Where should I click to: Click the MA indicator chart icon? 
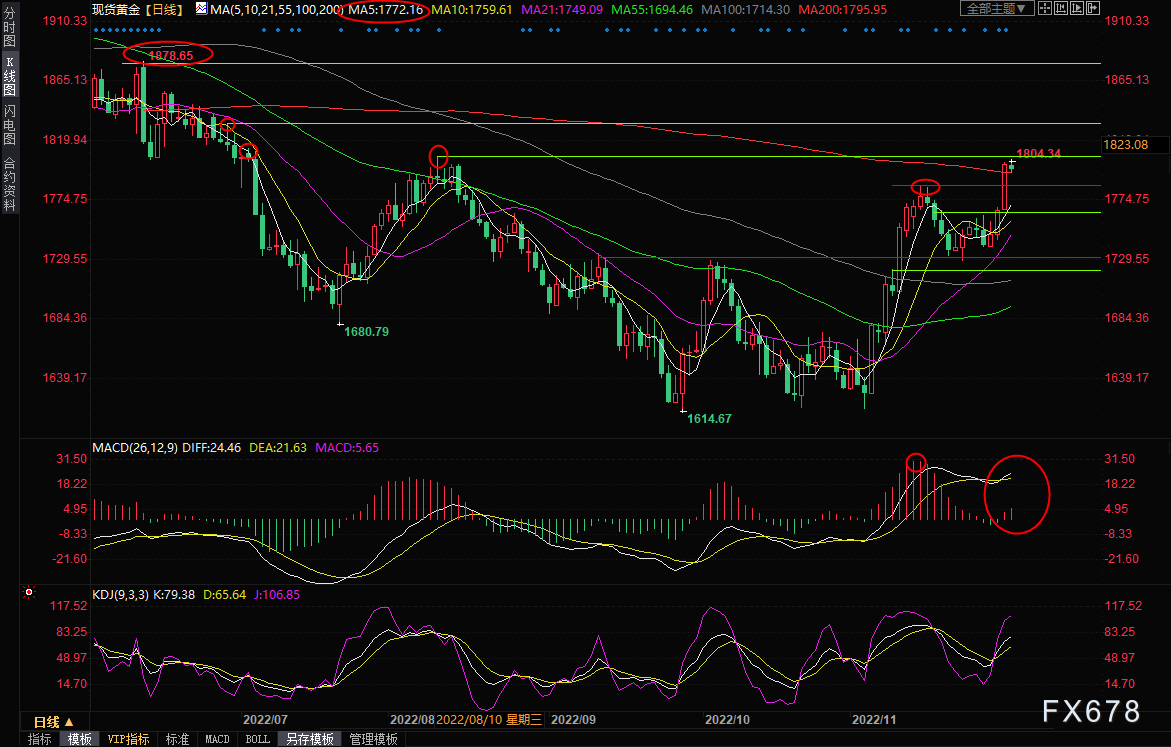click(x=201, y=9)
